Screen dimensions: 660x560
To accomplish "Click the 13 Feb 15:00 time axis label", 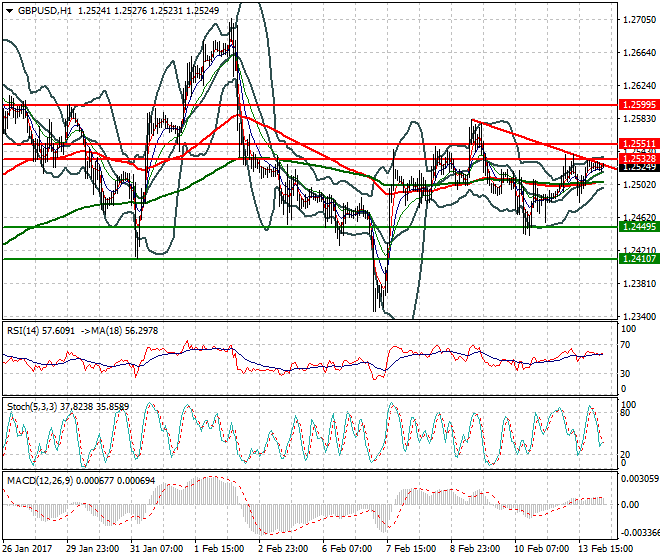I will (x=606, y=549).
